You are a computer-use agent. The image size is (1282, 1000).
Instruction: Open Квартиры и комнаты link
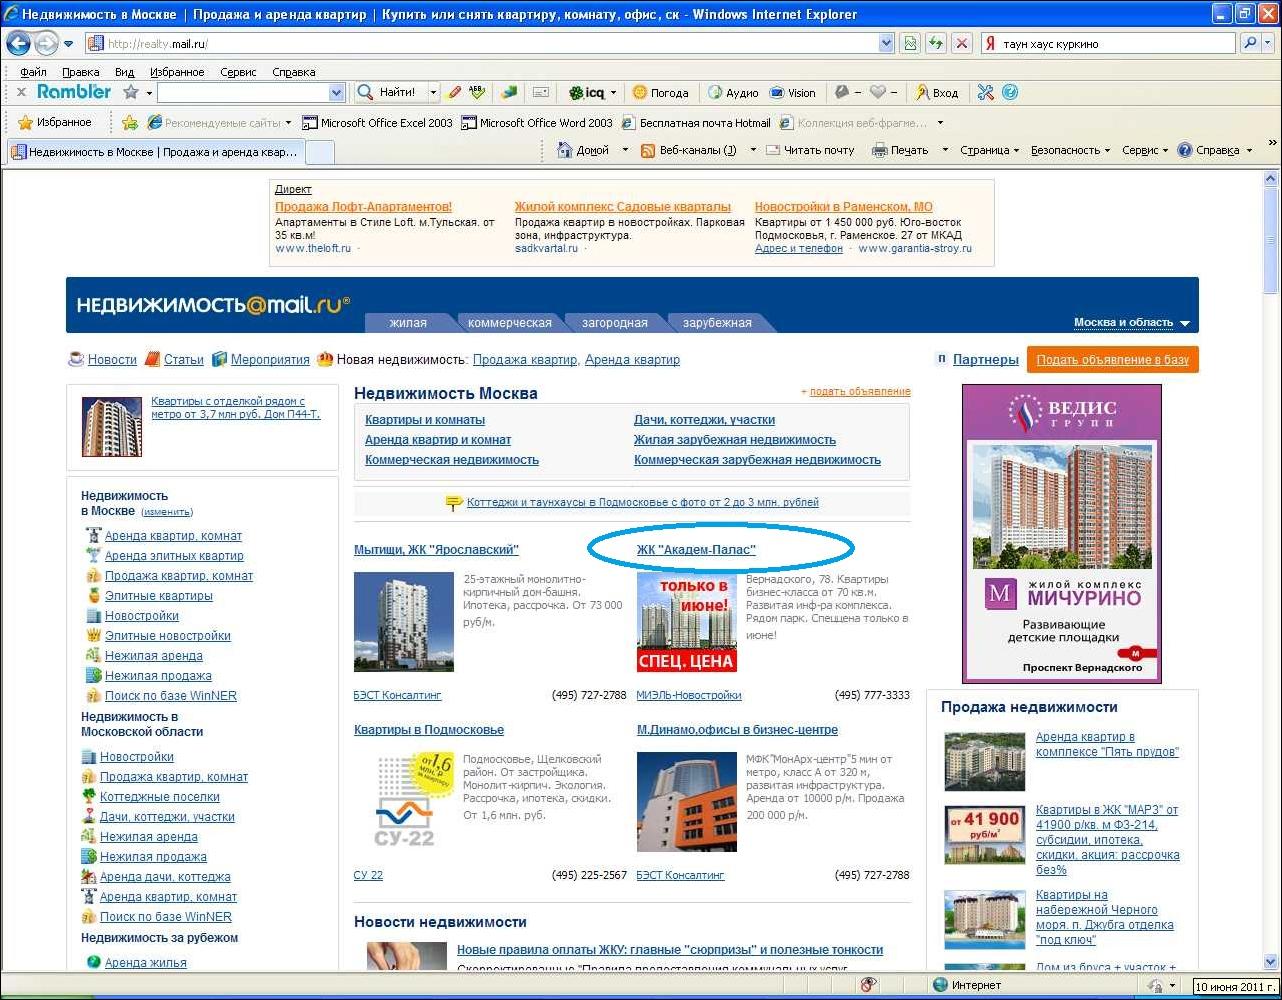pos(425,419)
